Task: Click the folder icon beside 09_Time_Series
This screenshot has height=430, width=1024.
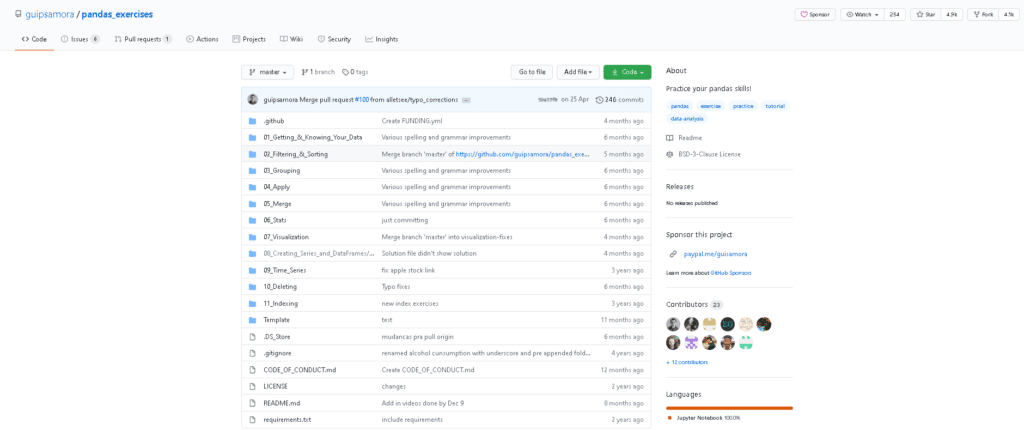Action: click(x=252, y=270)
